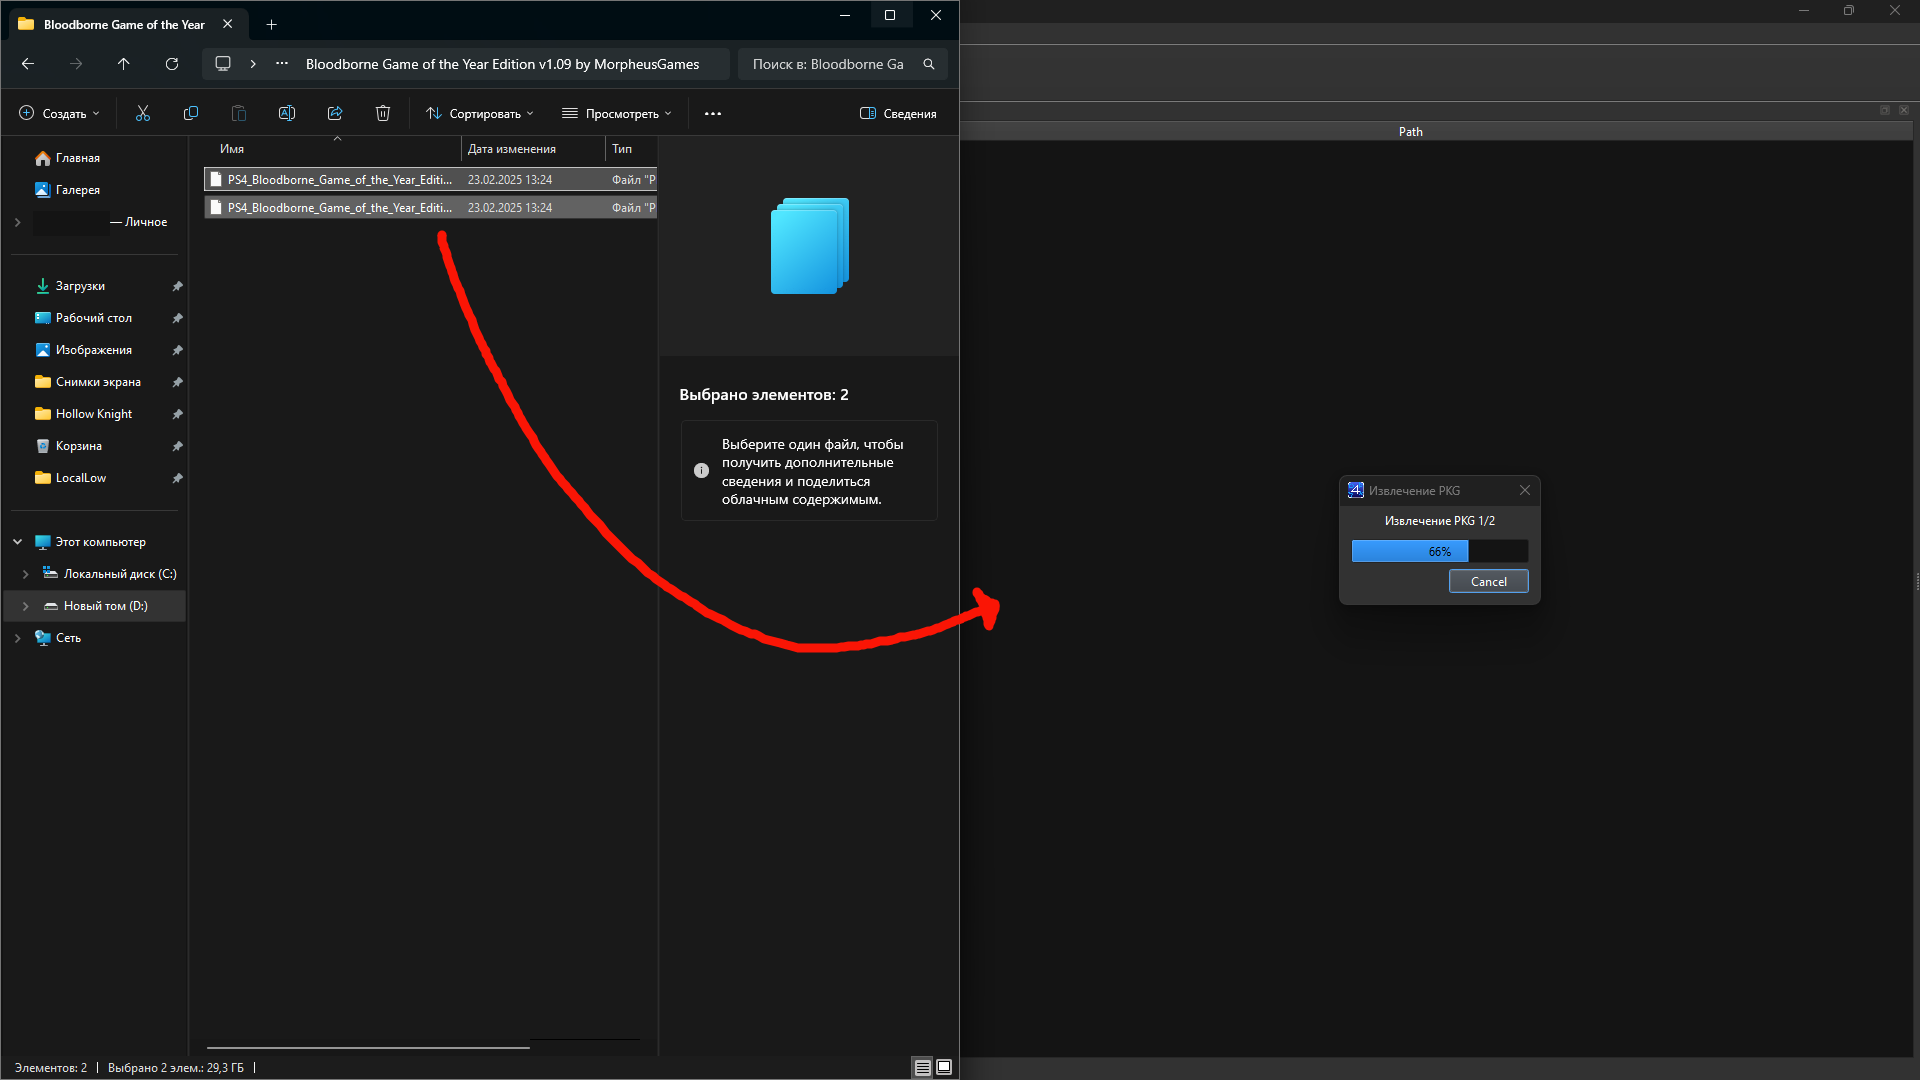Click the PC icon in address bar

pos(223,64)
